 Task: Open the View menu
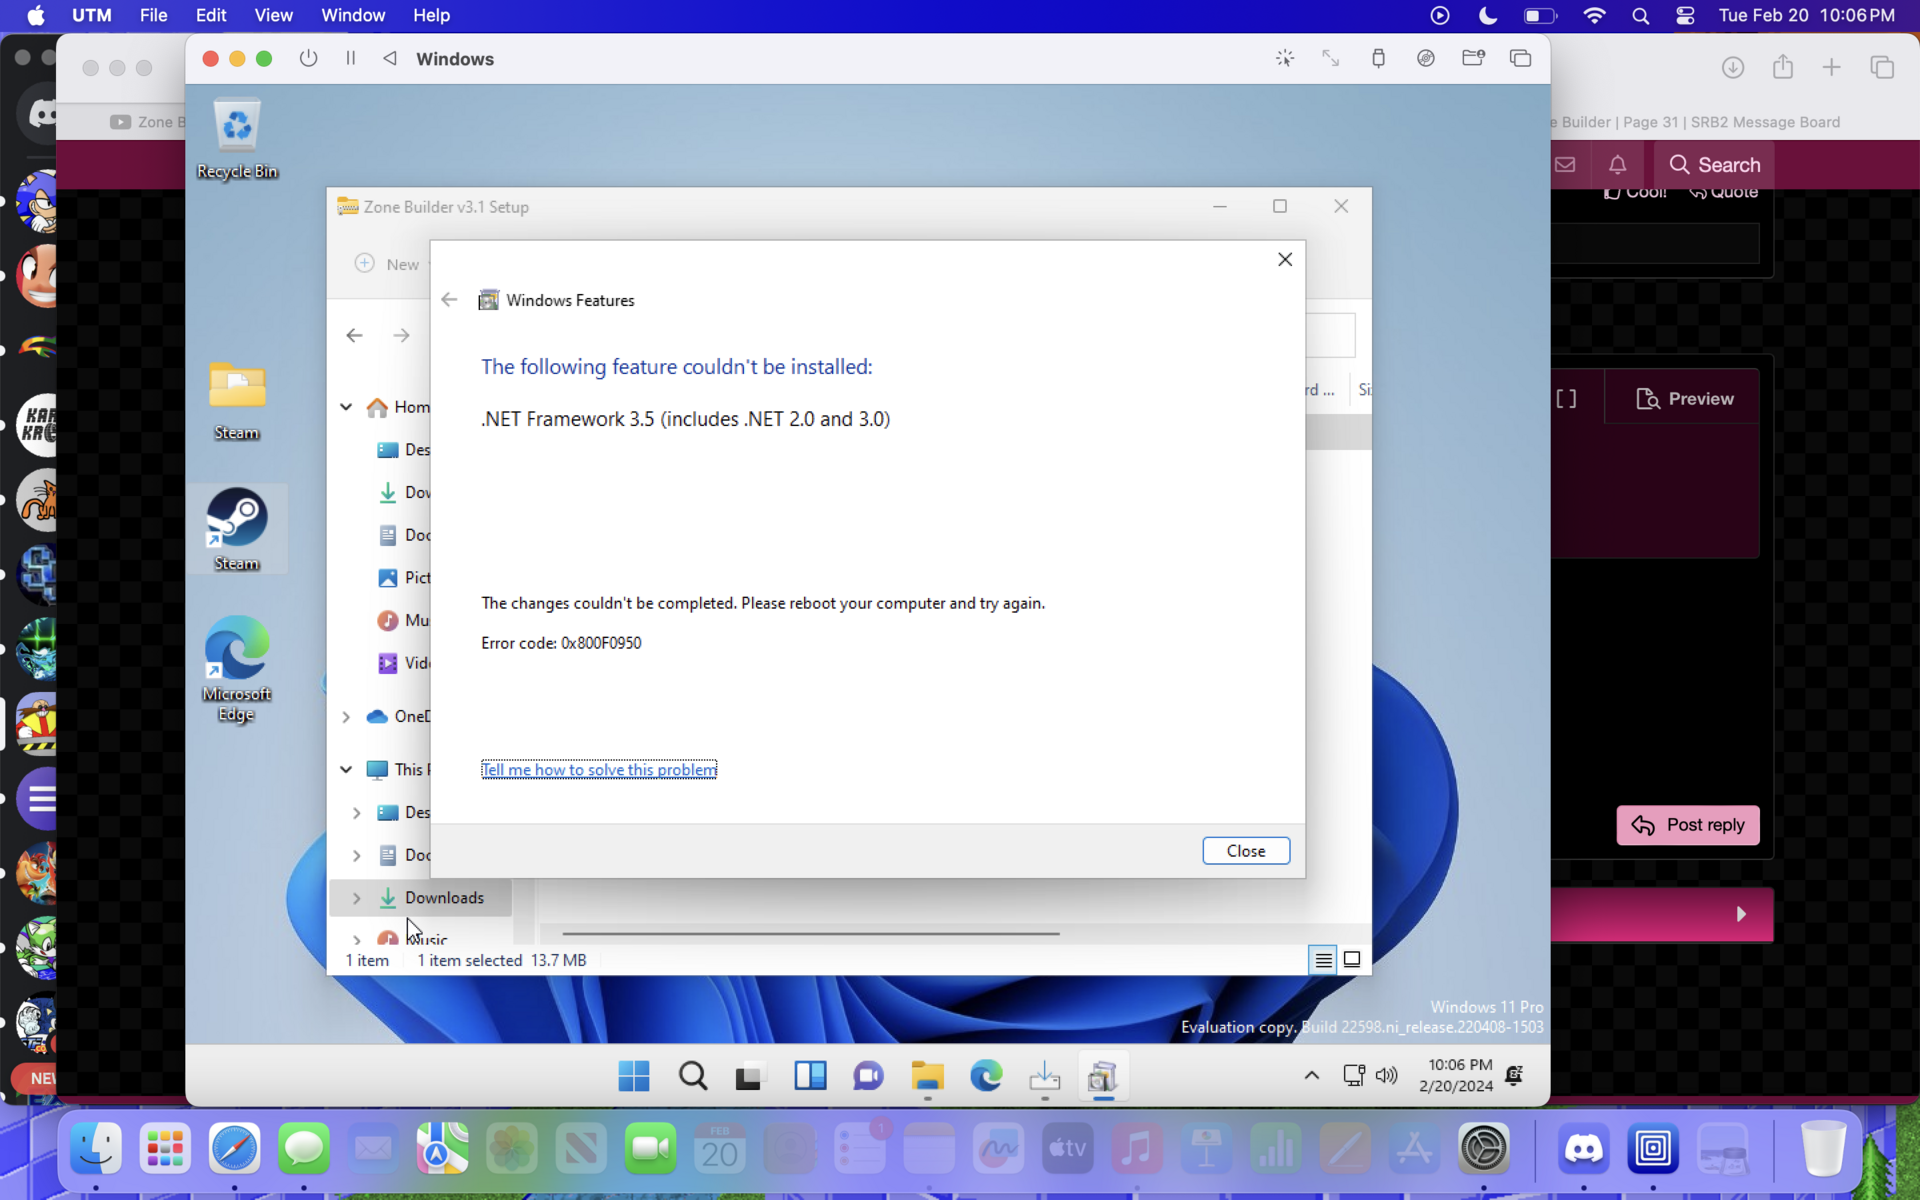[x=273, y=15]
